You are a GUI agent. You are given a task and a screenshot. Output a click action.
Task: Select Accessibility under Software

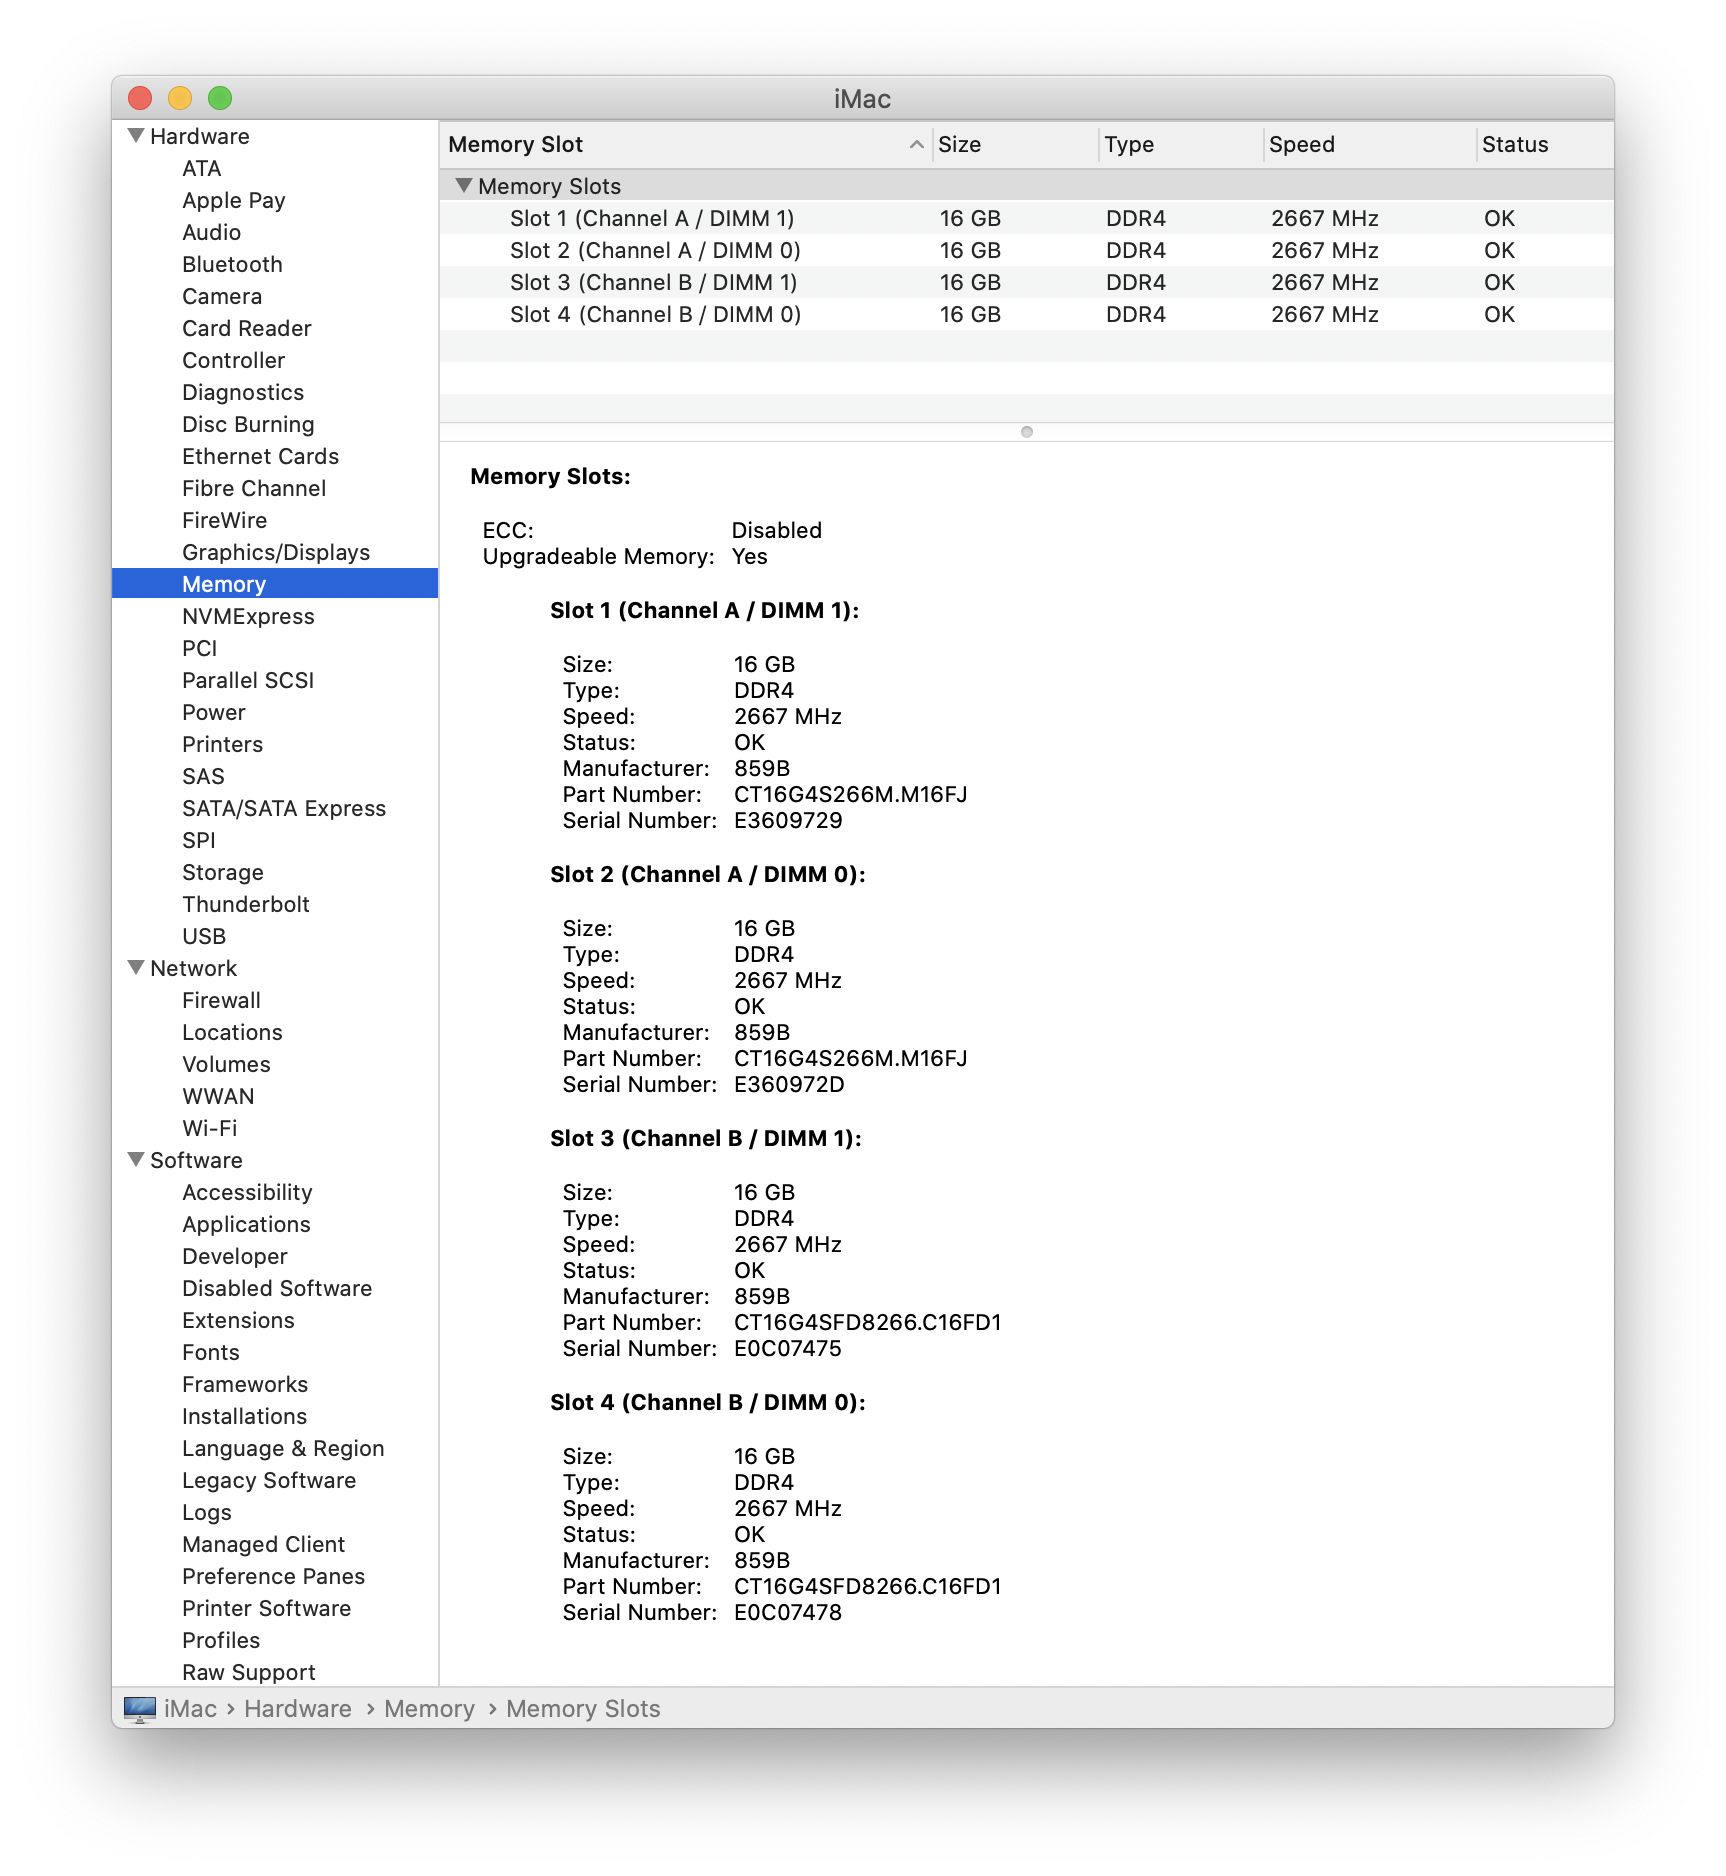(247, 1192)
